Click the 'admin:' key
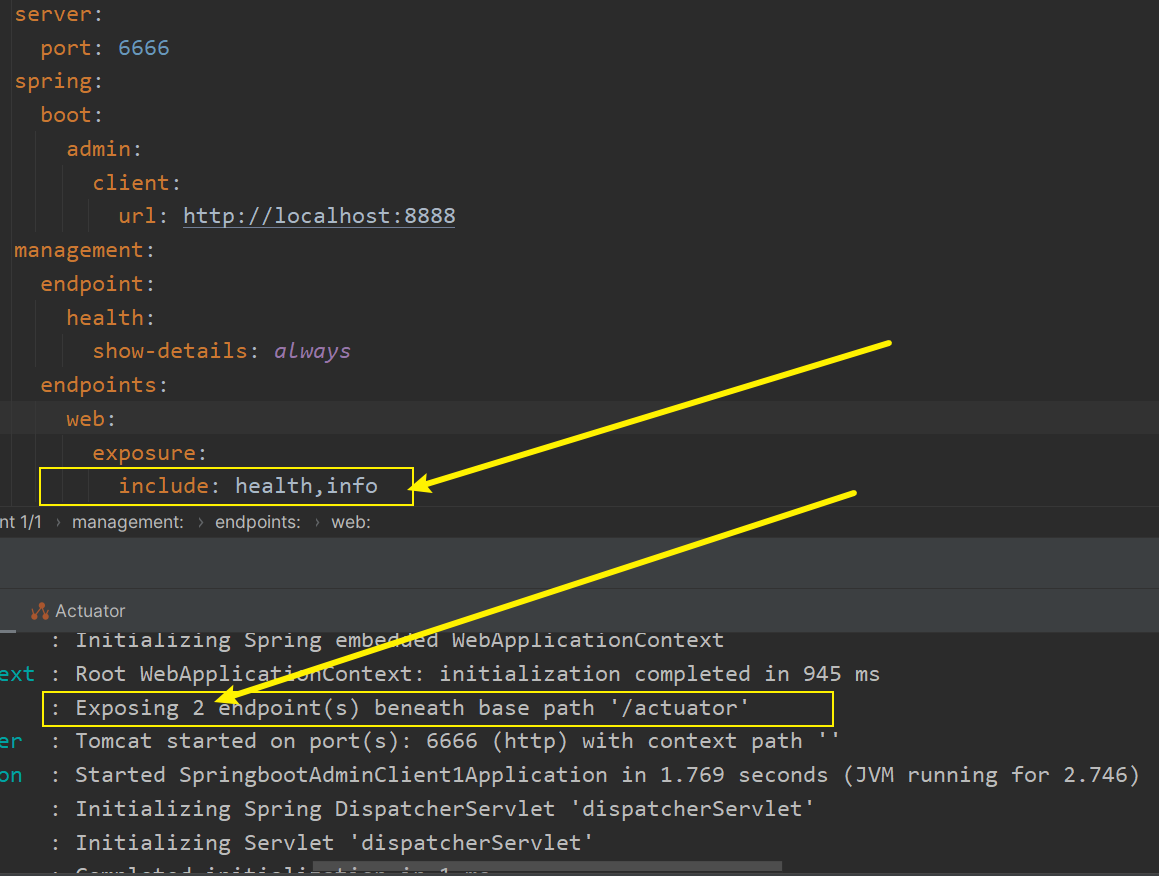This screenshot has height=876, width=1159. coord(103,149)
